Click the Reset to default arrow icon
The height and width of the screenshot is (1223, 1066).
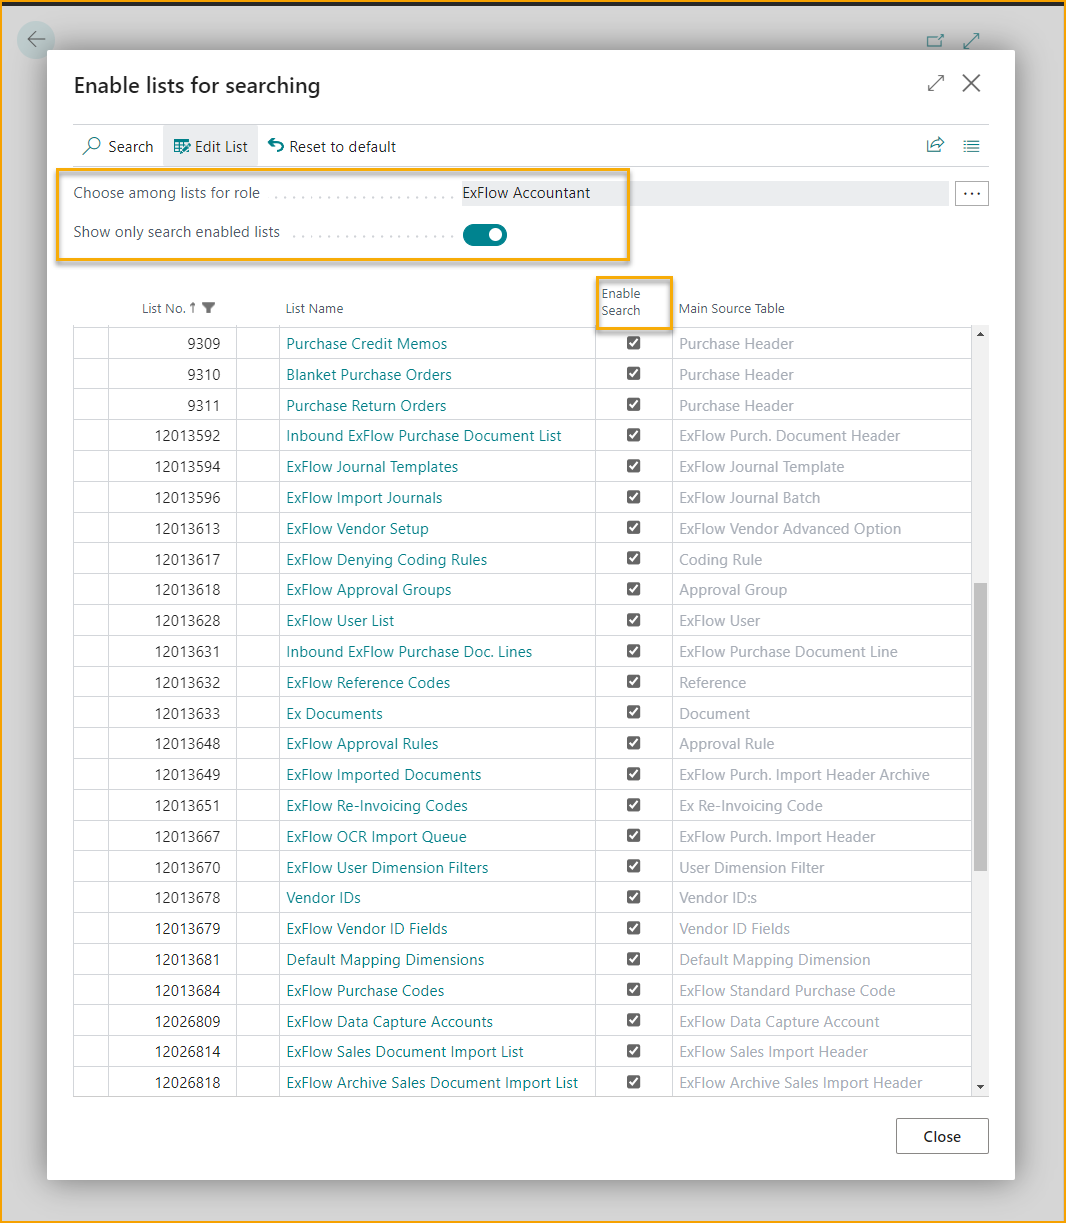pyautogui.click(x=276, y=146)
